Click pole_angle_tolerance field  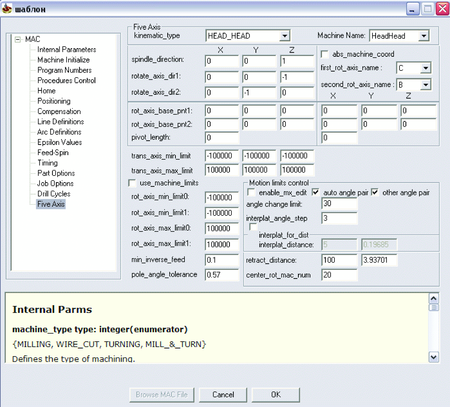pos(222,275)
